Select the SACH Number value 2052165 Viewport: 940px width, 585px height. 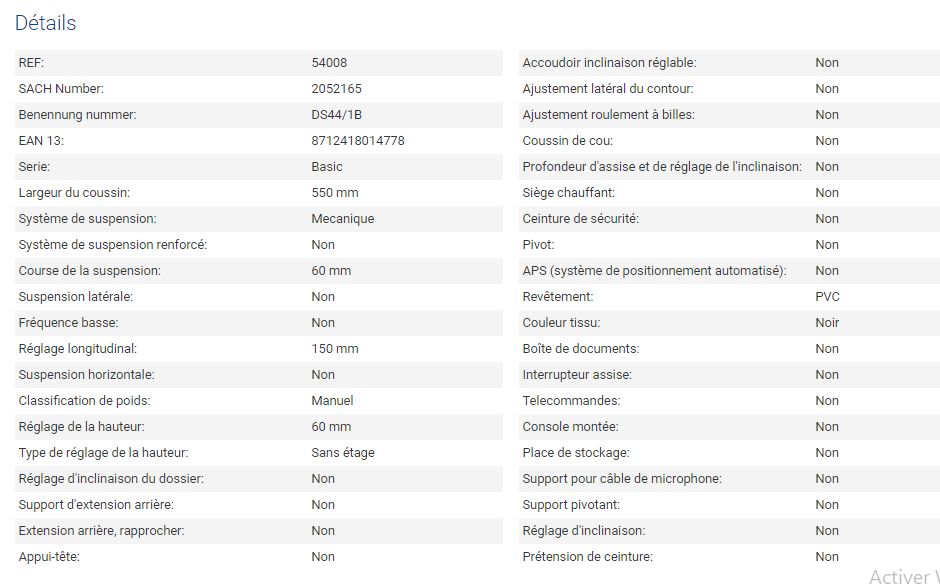point(336,89)
